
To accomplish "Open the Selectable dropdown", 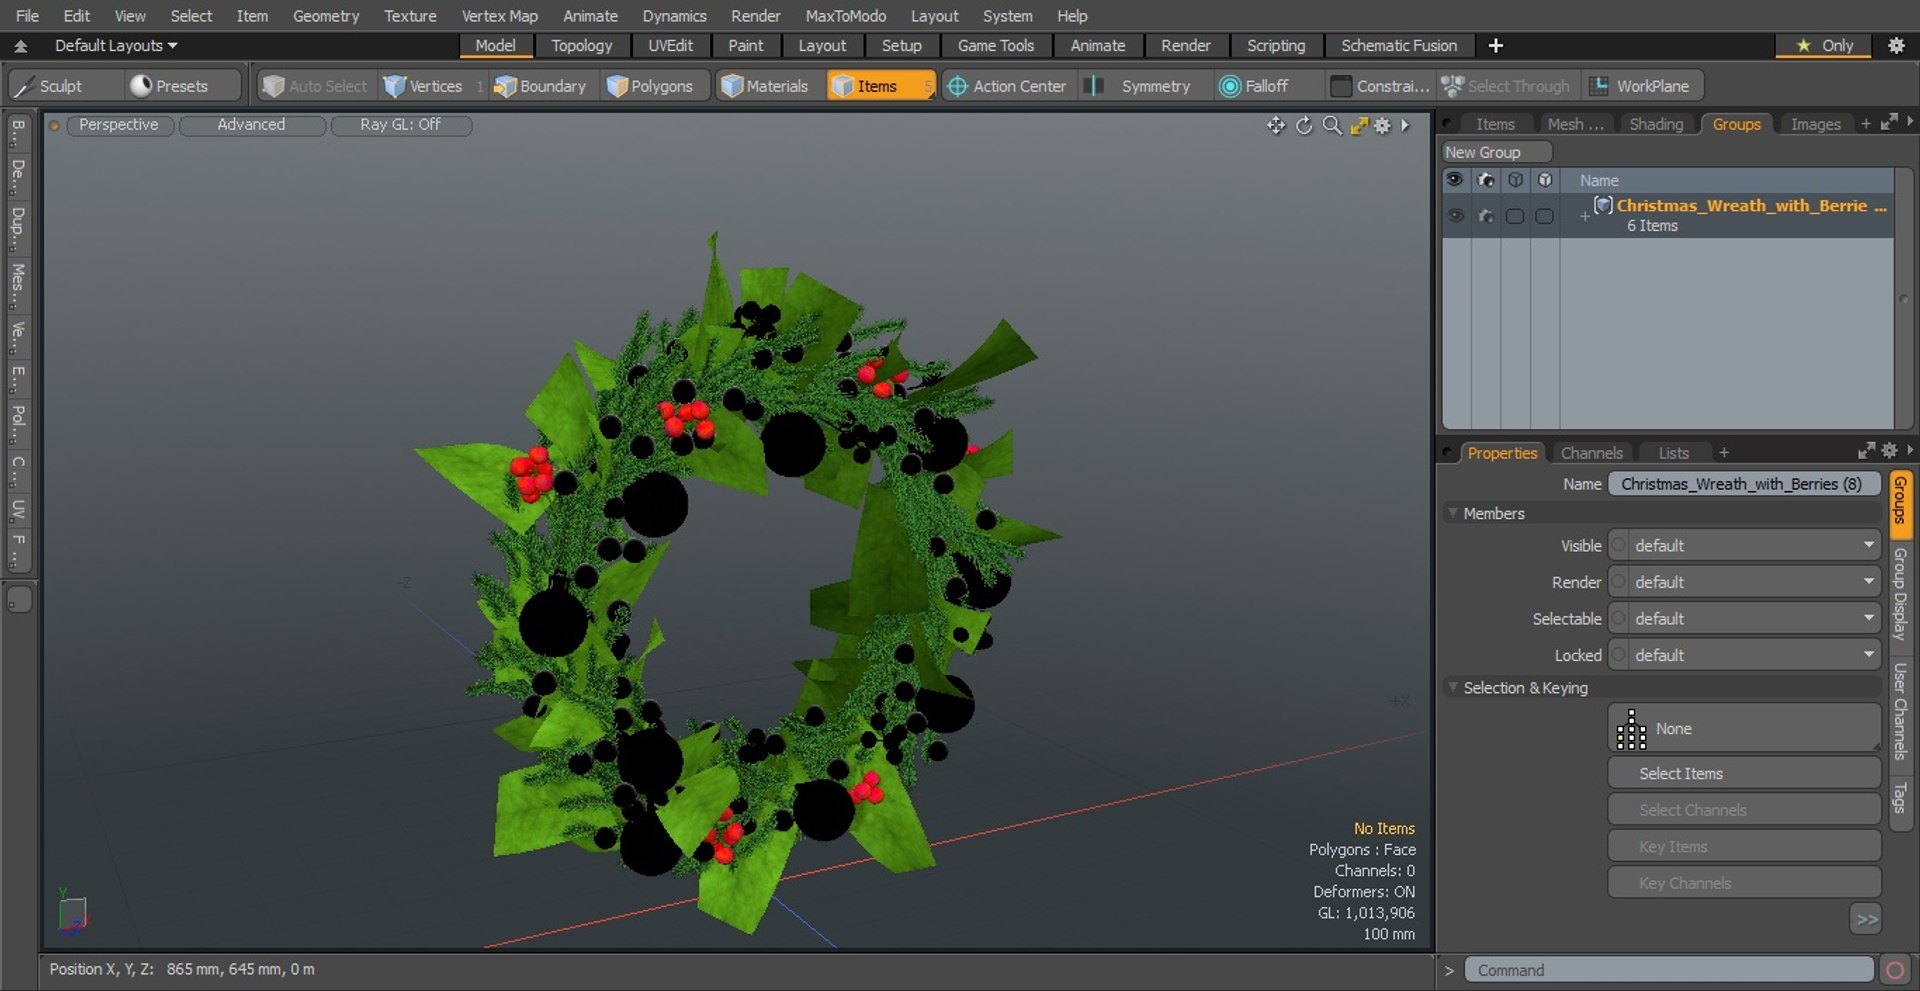I will pyautogui.click(x=1753, y=619).
